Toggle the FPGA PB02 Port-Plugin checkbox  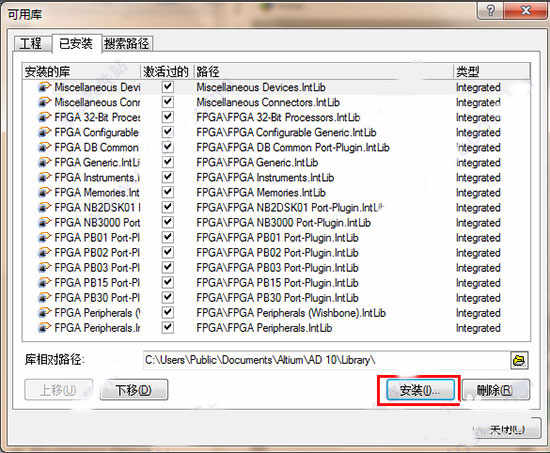click(168, 252)
